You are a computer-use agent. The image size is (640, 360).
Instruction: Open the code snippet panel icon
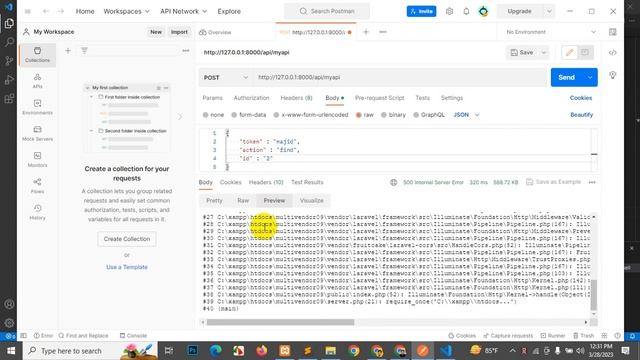point(612,53)
